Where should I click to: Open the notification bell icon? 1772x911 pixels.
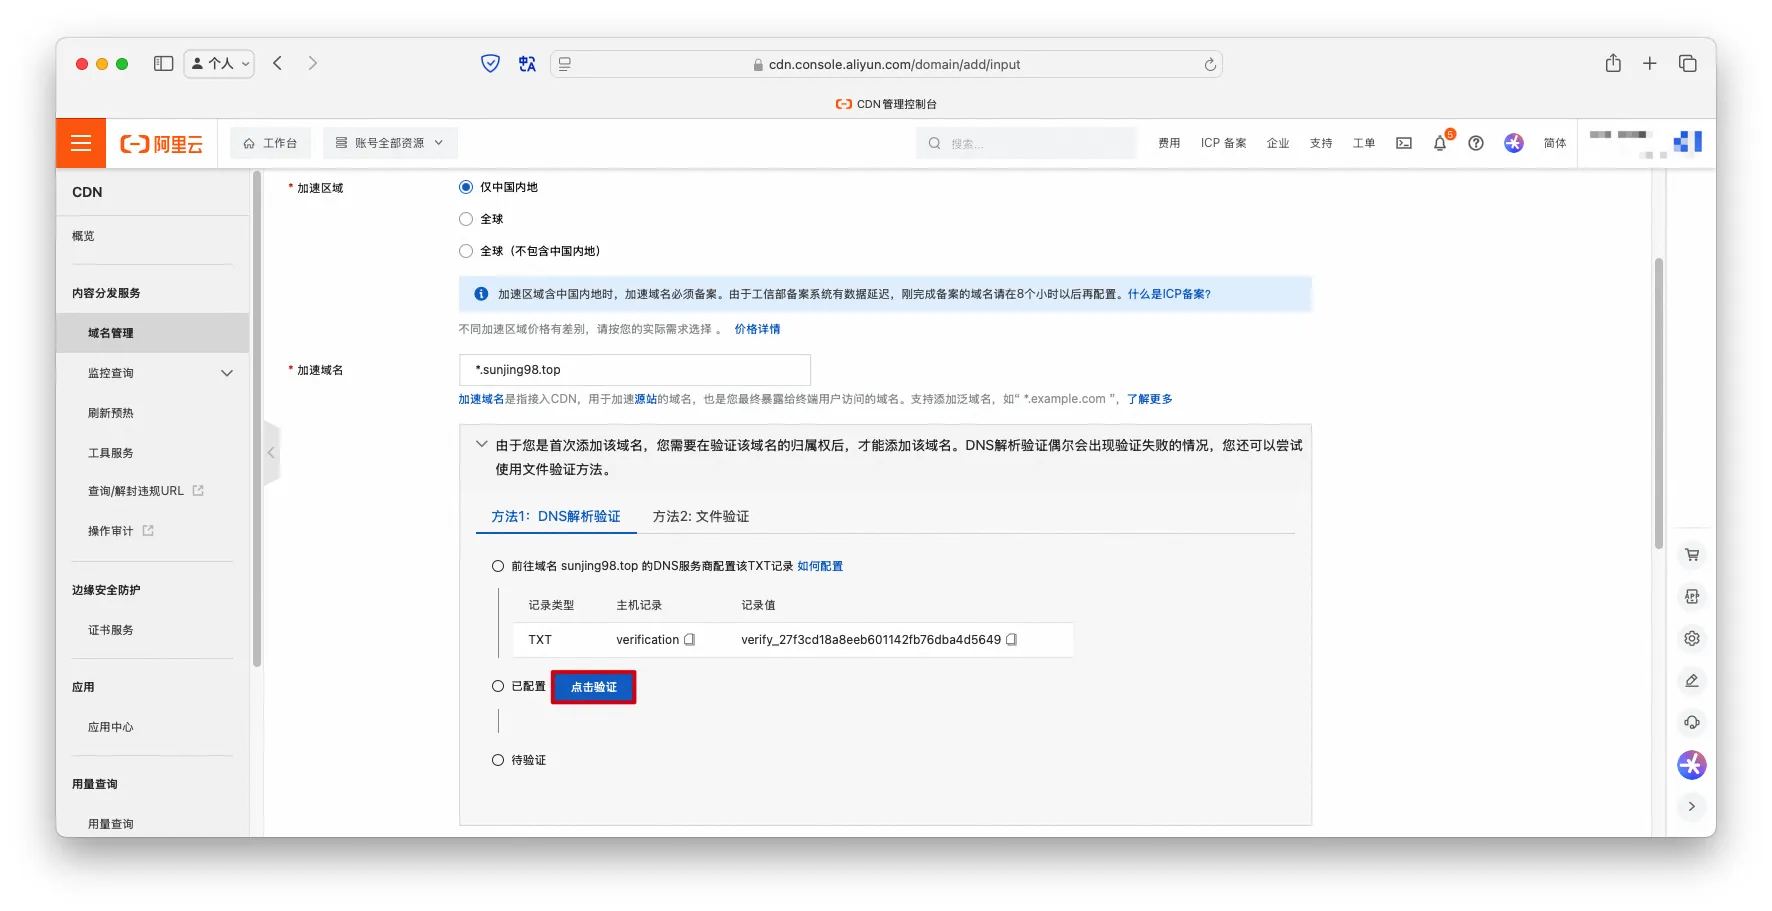click(1439, 143)
